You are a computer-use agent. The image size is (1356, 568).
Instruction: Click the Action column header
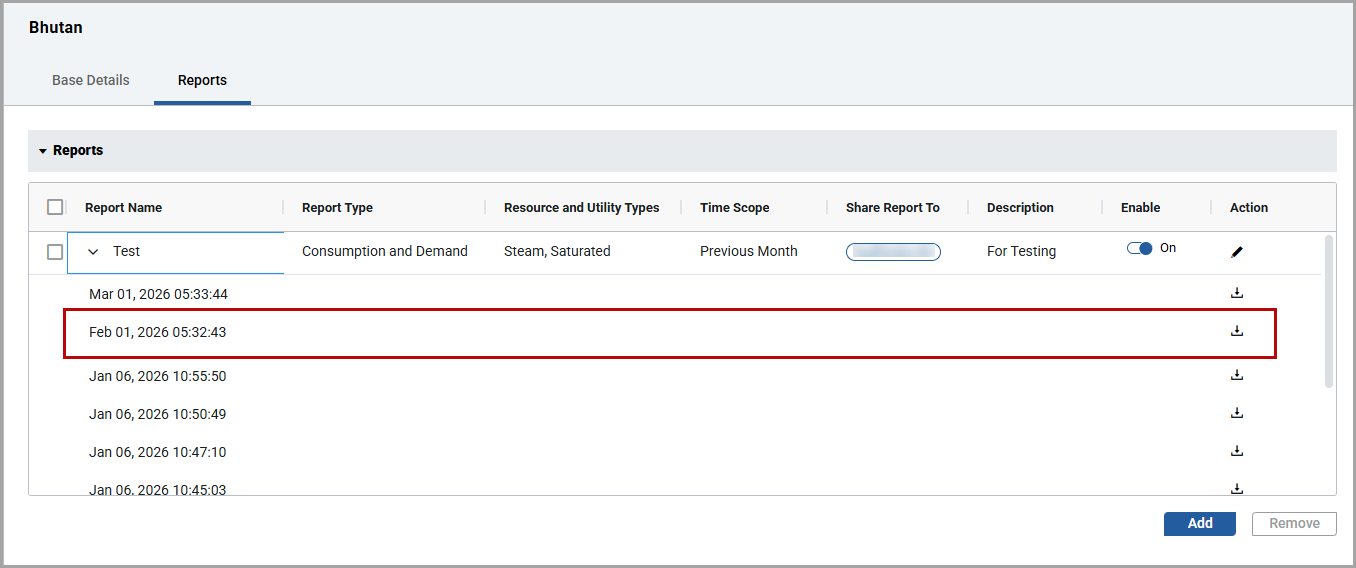(x=1249, y=208)
